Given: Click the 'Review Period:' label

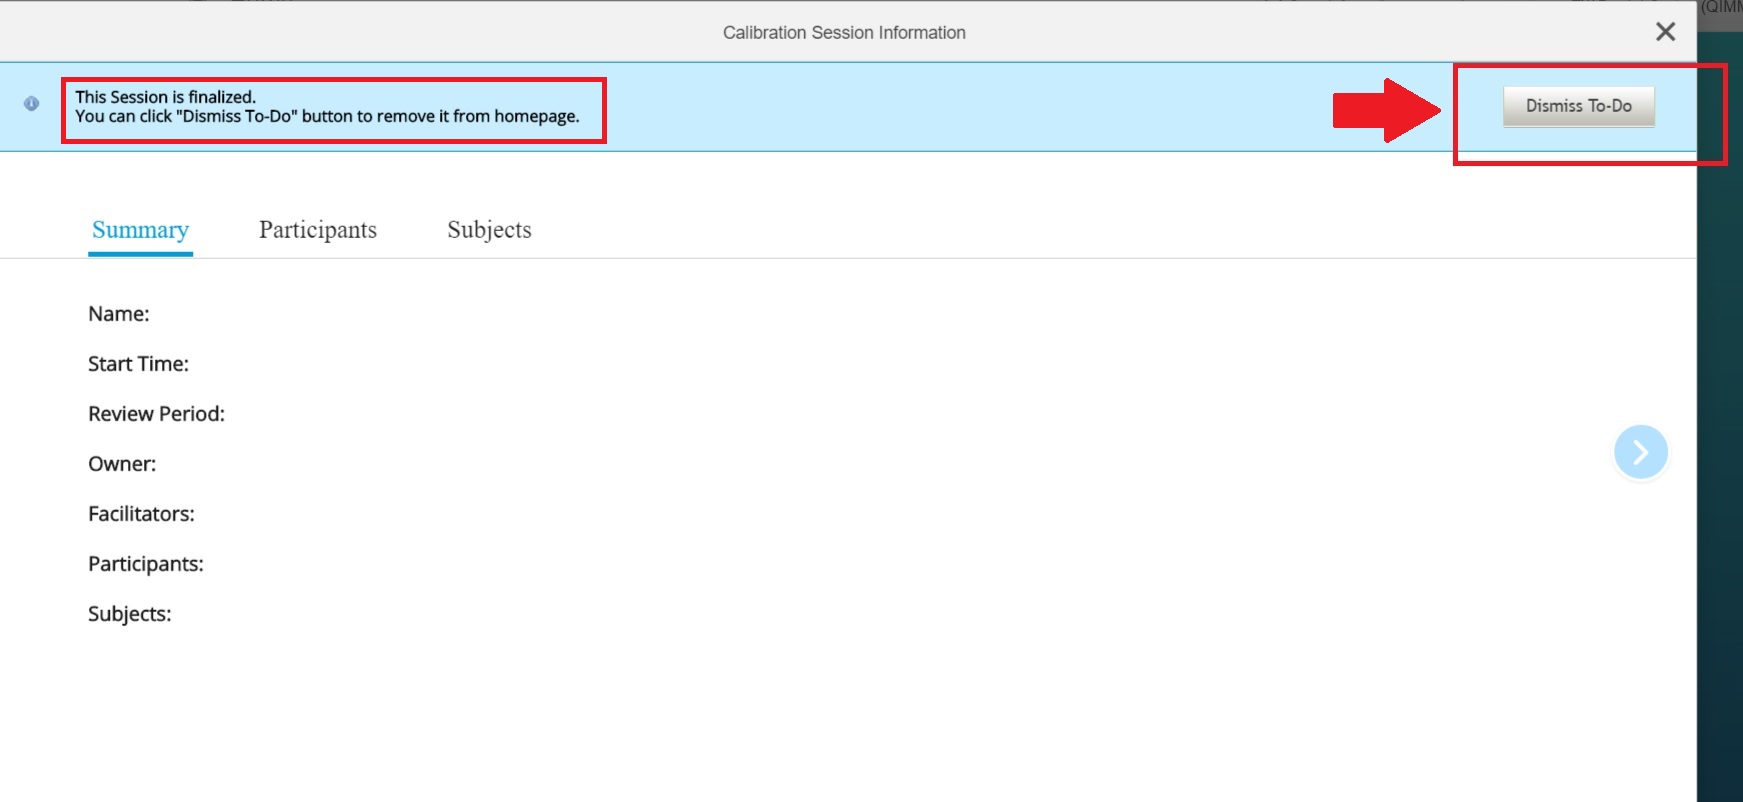Looking at the screenshot, I should click(156, 414).
